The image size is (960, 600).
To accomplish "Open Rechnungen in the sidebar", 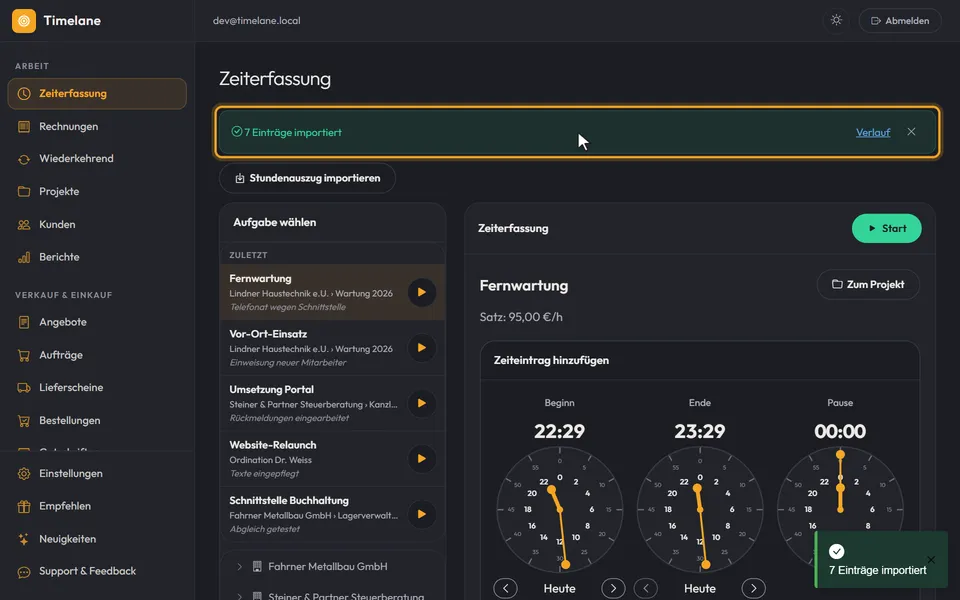I will (x=97, y=127).
